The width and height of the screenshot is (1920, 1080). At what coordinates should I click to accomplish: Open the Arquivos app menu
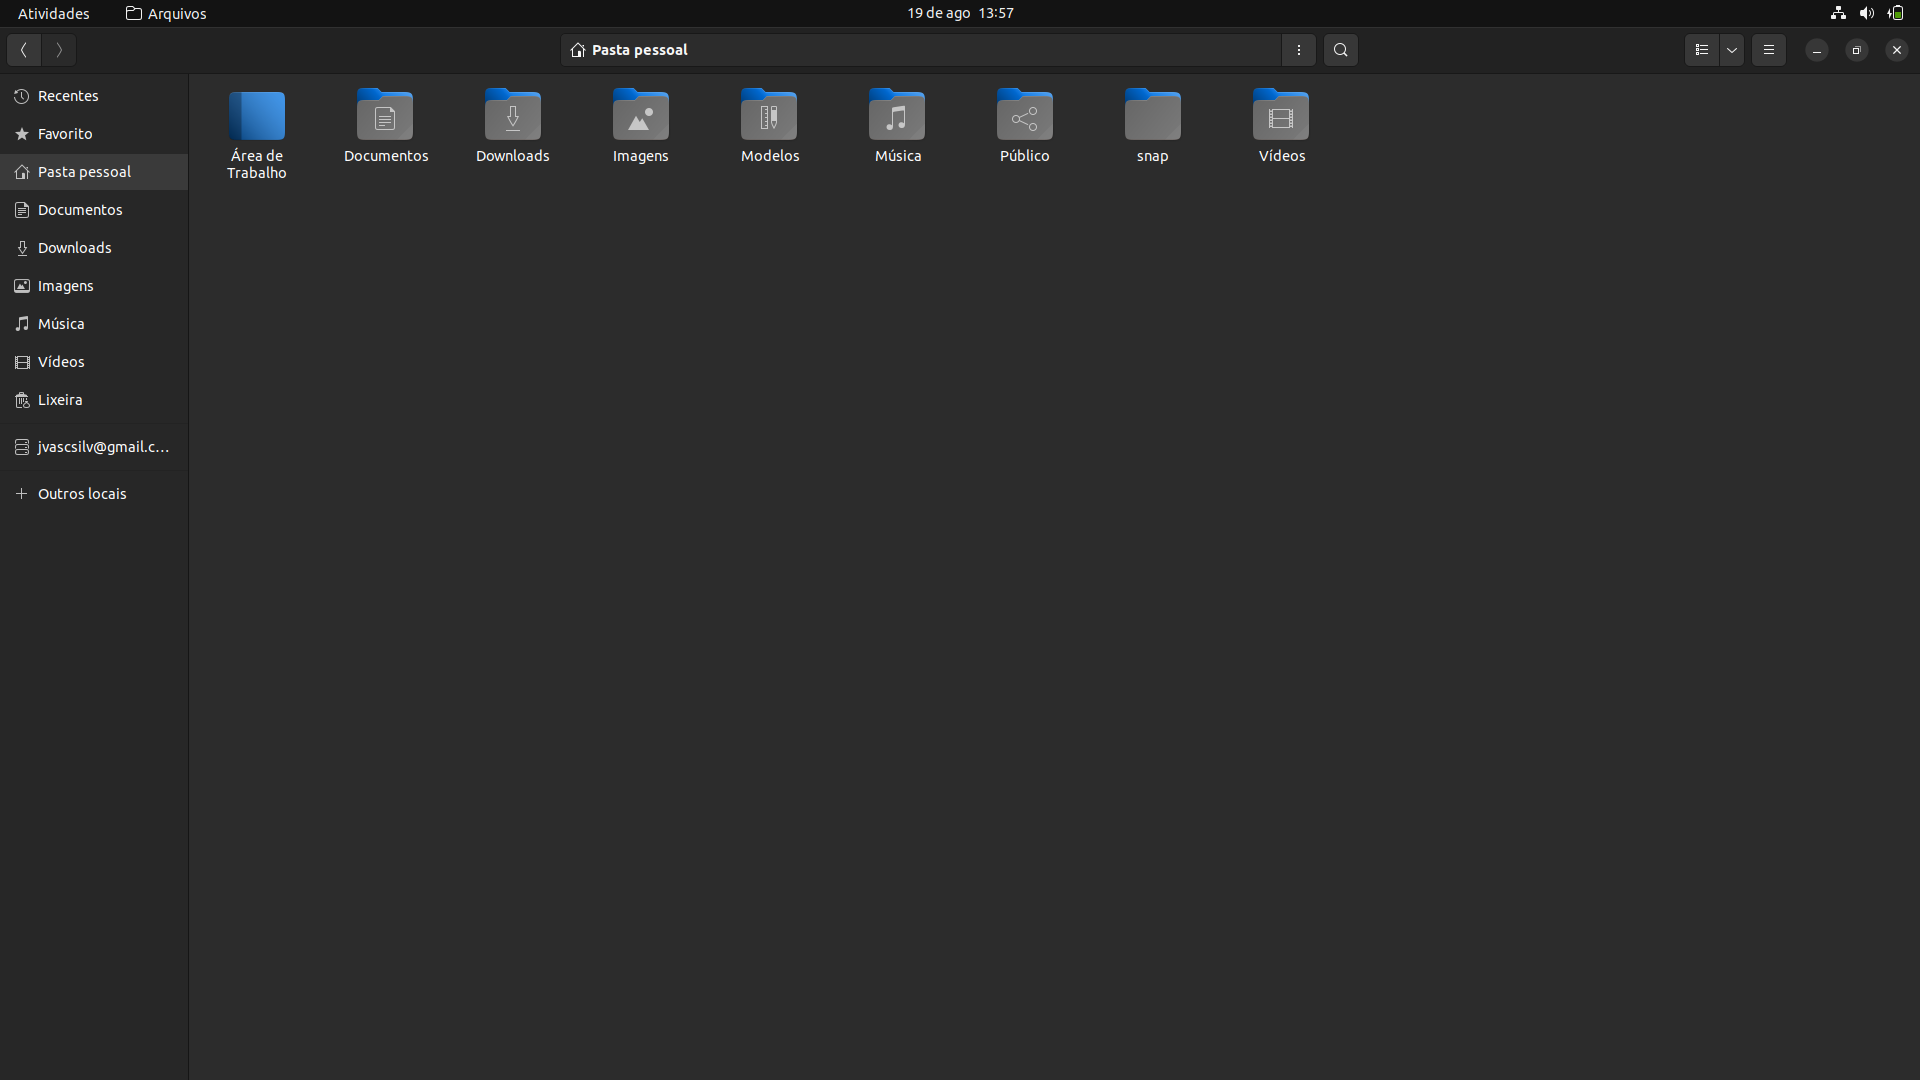[x=166, y=13]
